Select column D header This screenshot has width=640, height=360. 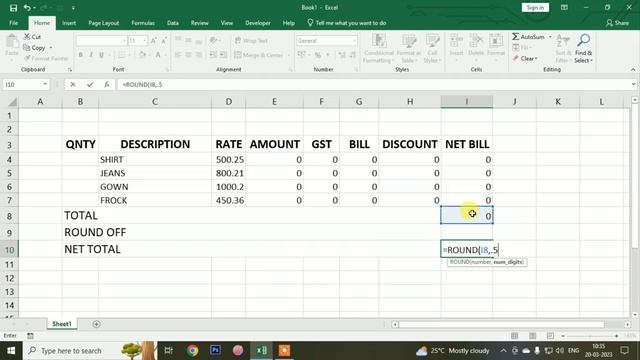(x=229, y=102)
